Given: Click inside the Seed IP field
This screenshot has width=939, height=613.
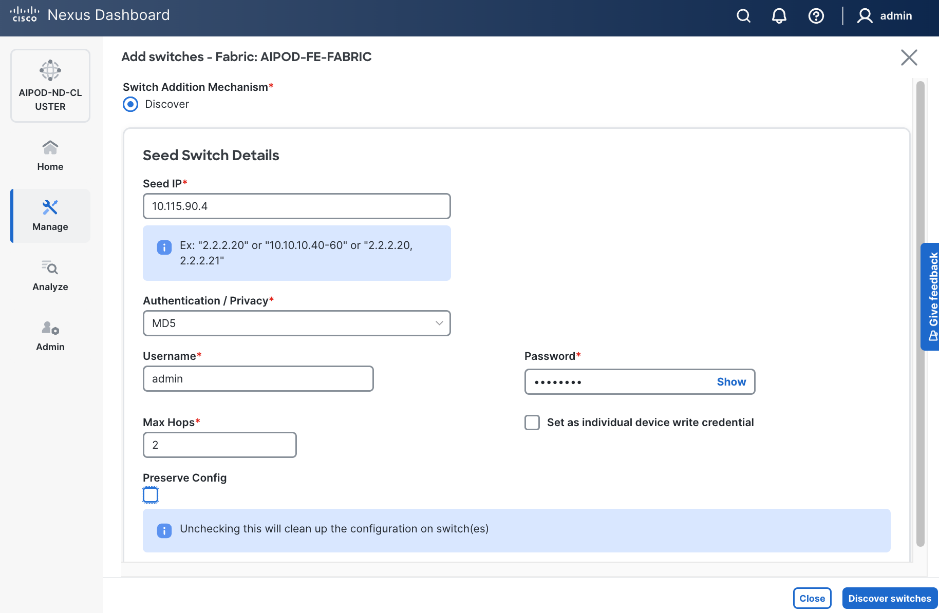Looking at the screenshot, I should [296, 206].
